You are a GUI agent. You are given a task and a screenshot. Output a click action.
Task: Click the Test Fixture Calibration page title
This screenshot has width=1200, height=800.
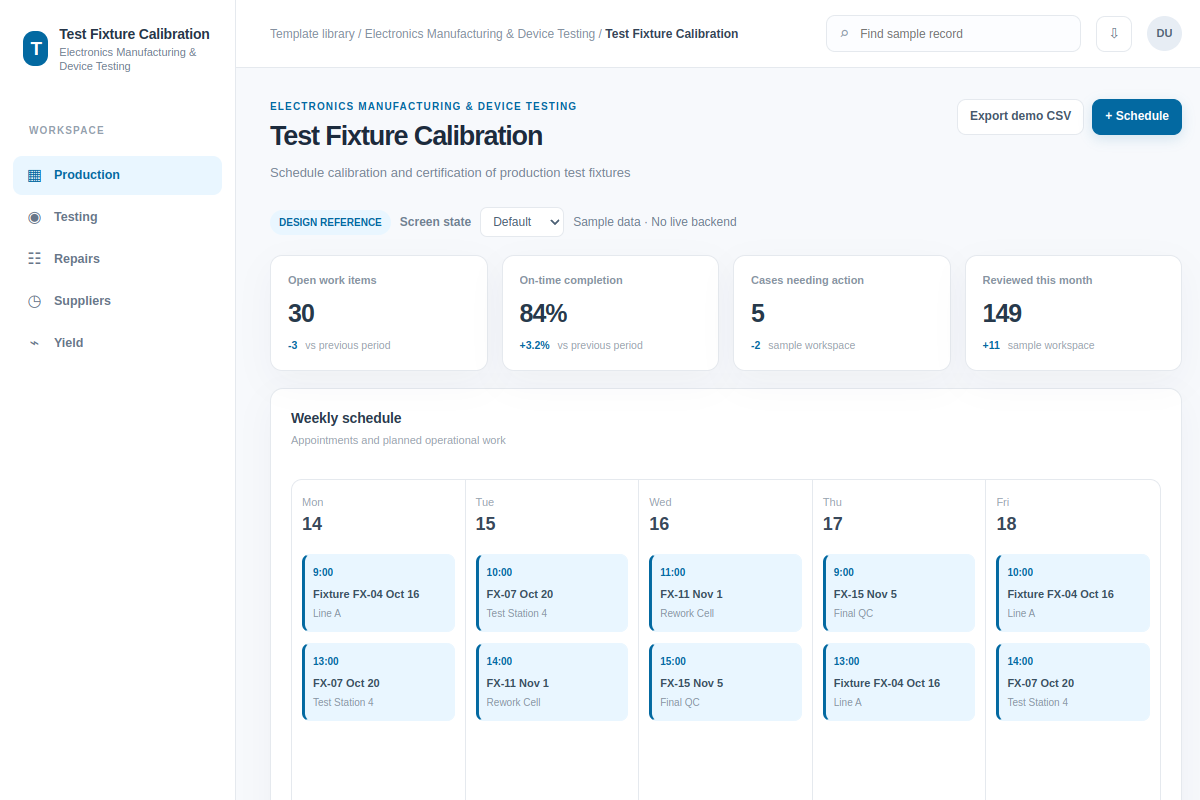406,136
